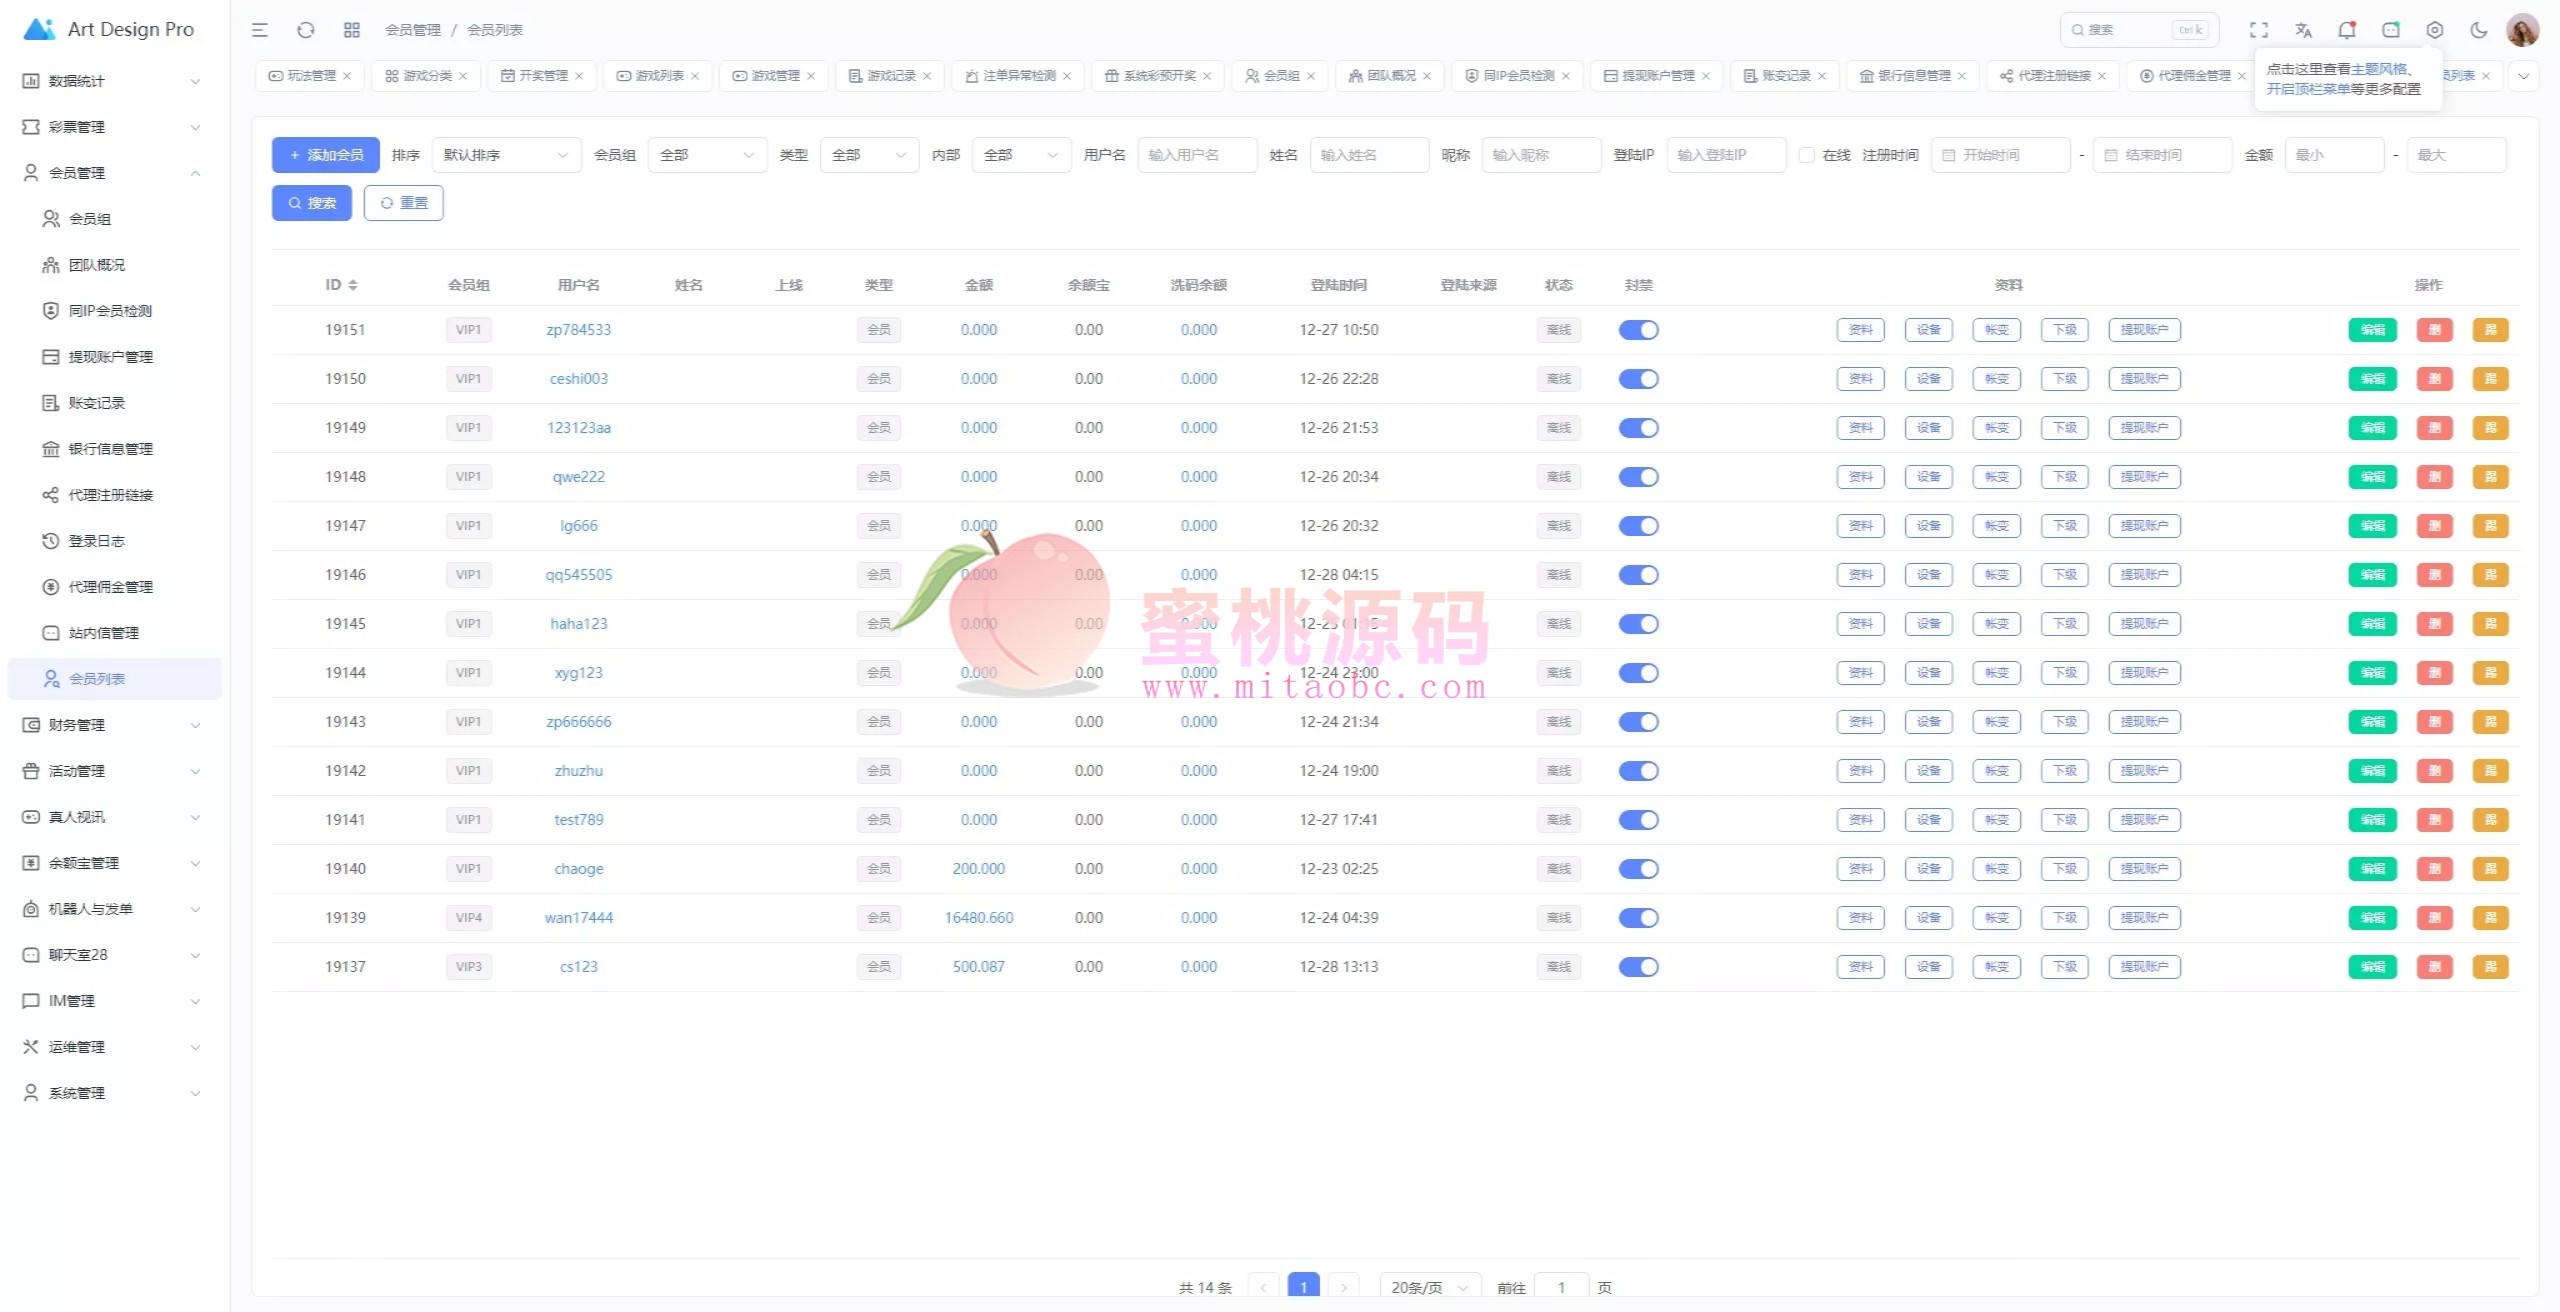Image resolution: width=2560 pixels, height=1312 pixels.
Task: Switch to dark mode moon icon
Action: [2479, 30]
